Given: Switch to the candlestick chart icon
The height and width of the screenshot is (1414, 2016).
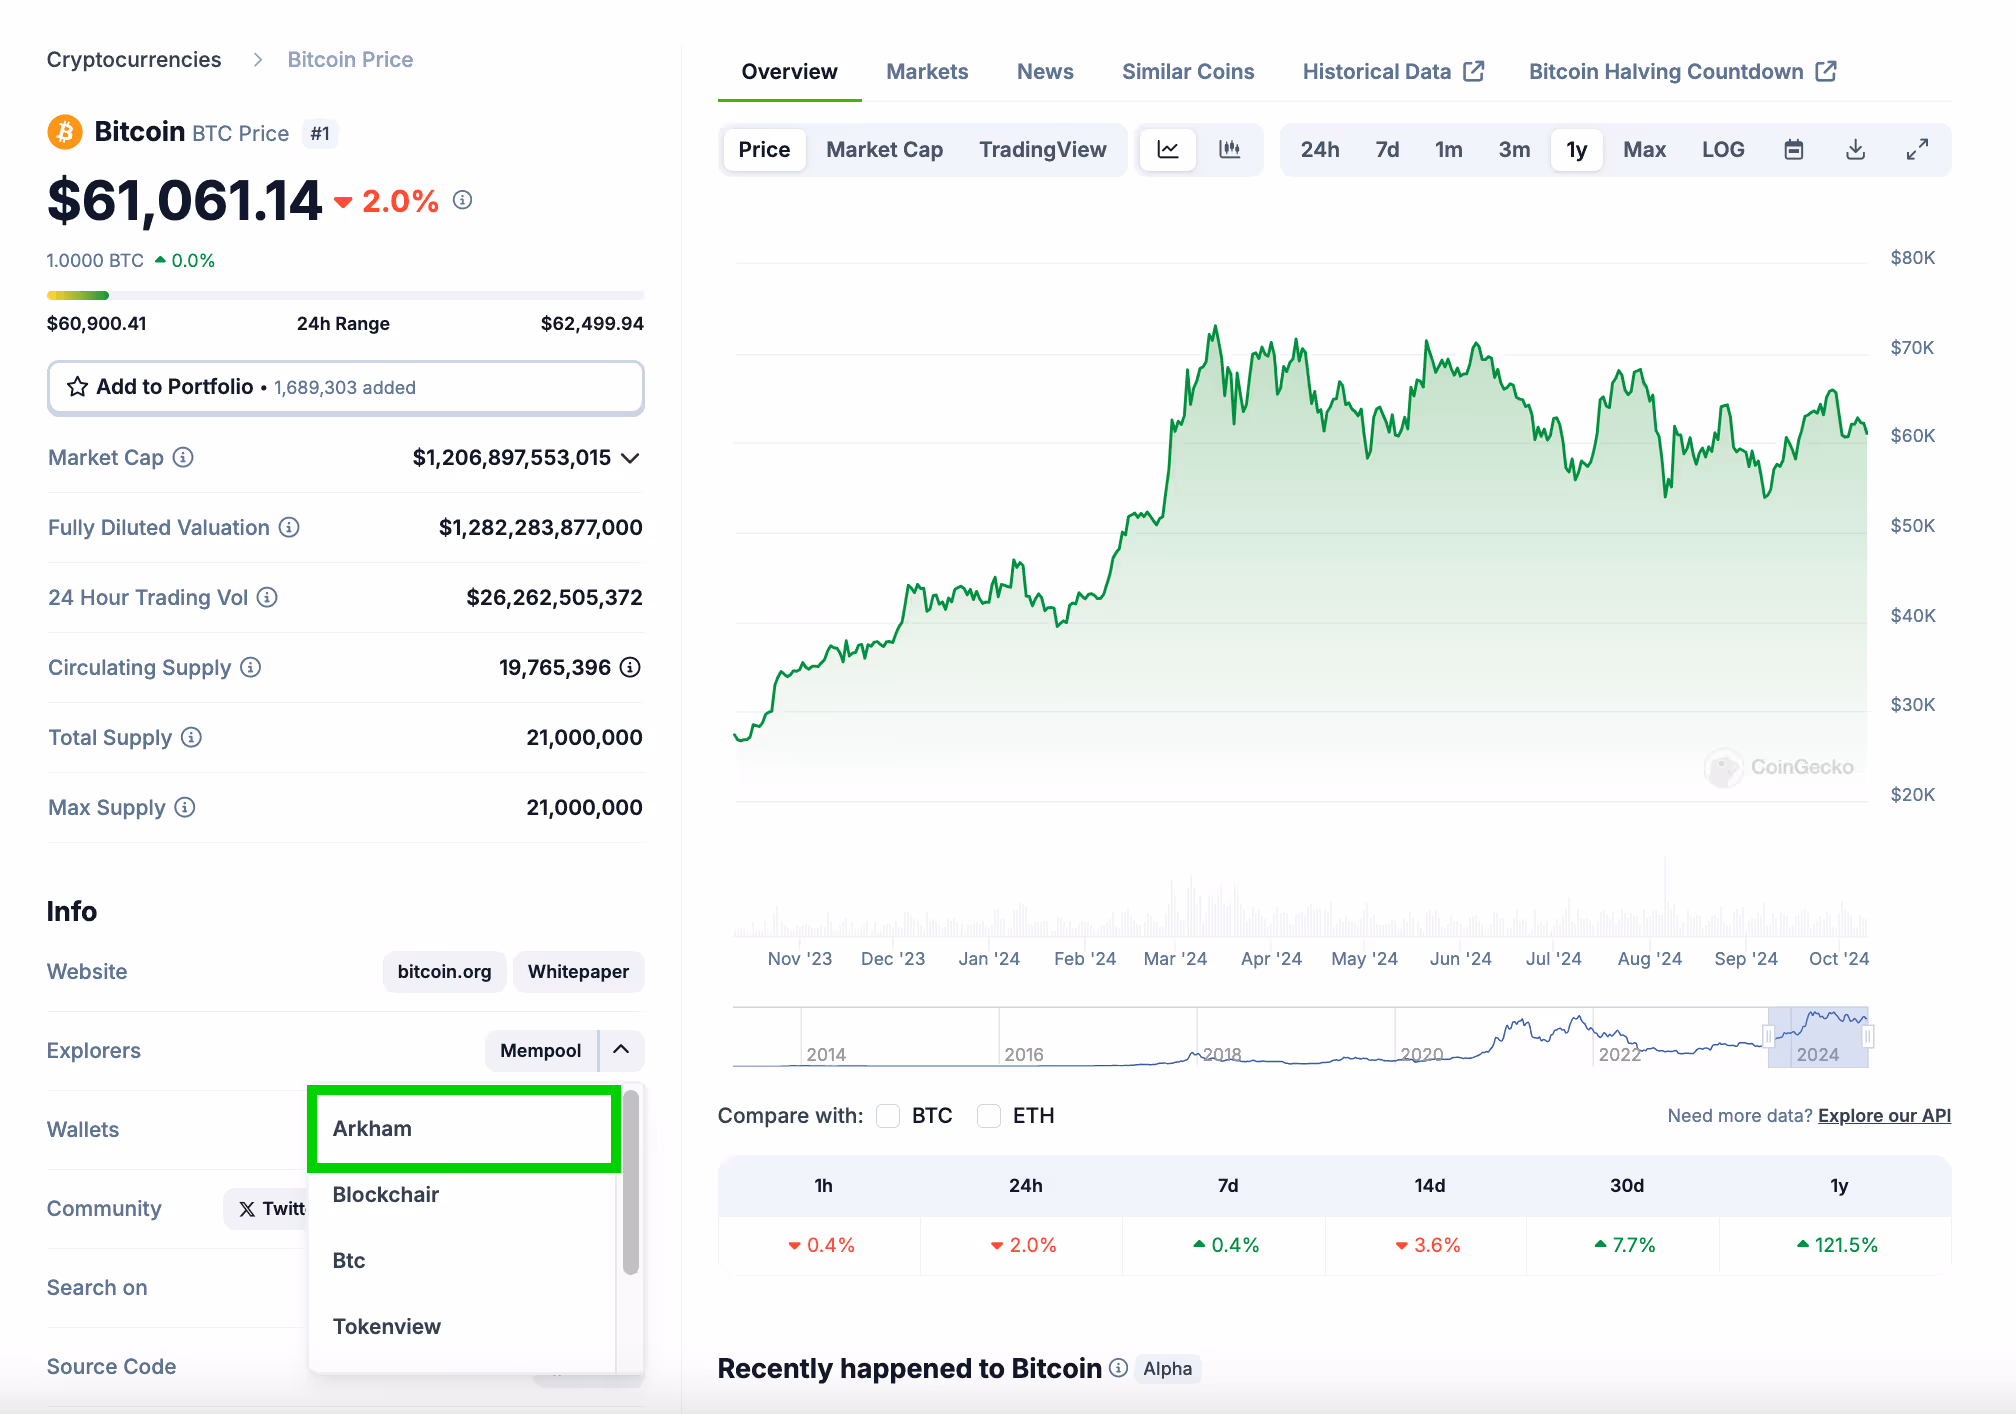Looking at the screenshot, I should coord(1229,150).
